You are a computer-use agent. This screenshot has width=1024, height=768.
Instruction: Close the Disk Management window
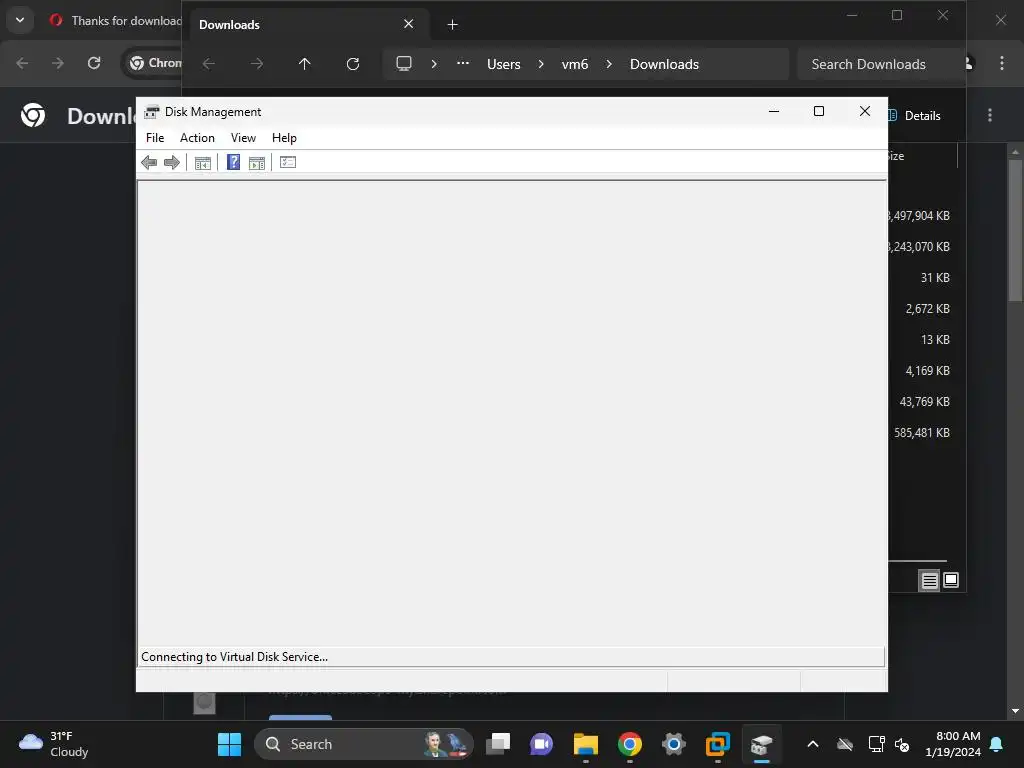[x=865, y=112]
